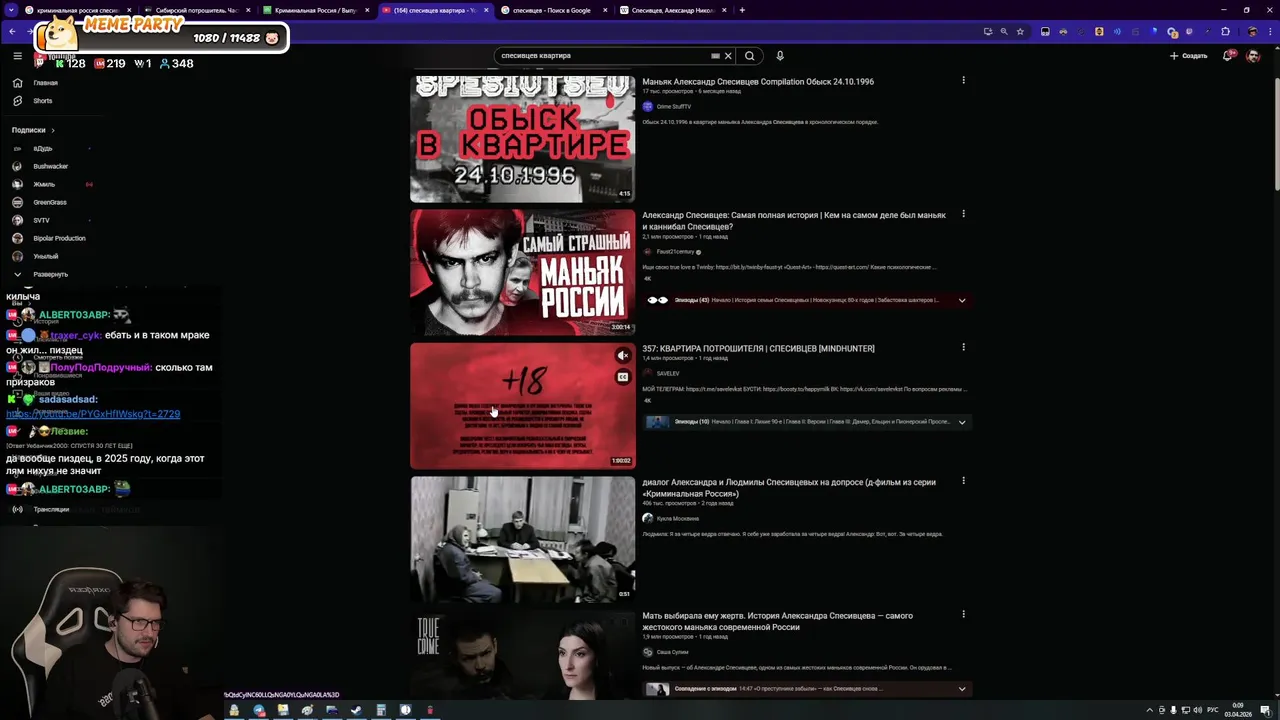Open the YouTube hamburger guide menu

(x=17, y=56)
